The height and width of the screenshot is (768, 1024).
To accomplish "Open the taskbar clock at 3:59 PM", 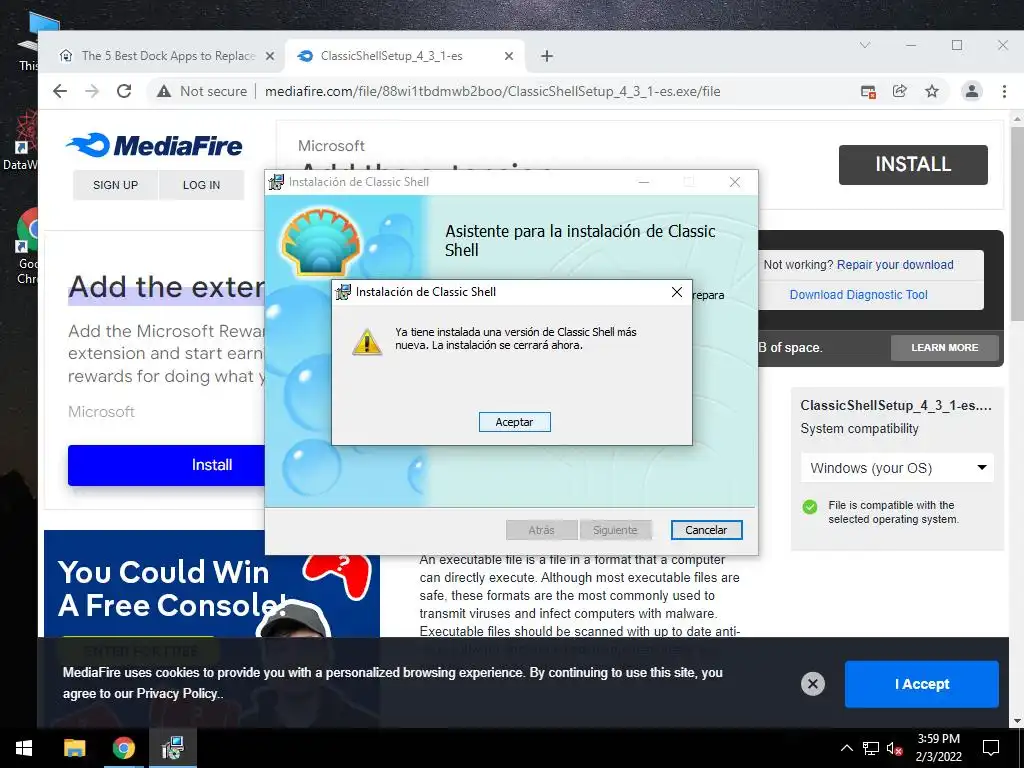I will [938, 748].
